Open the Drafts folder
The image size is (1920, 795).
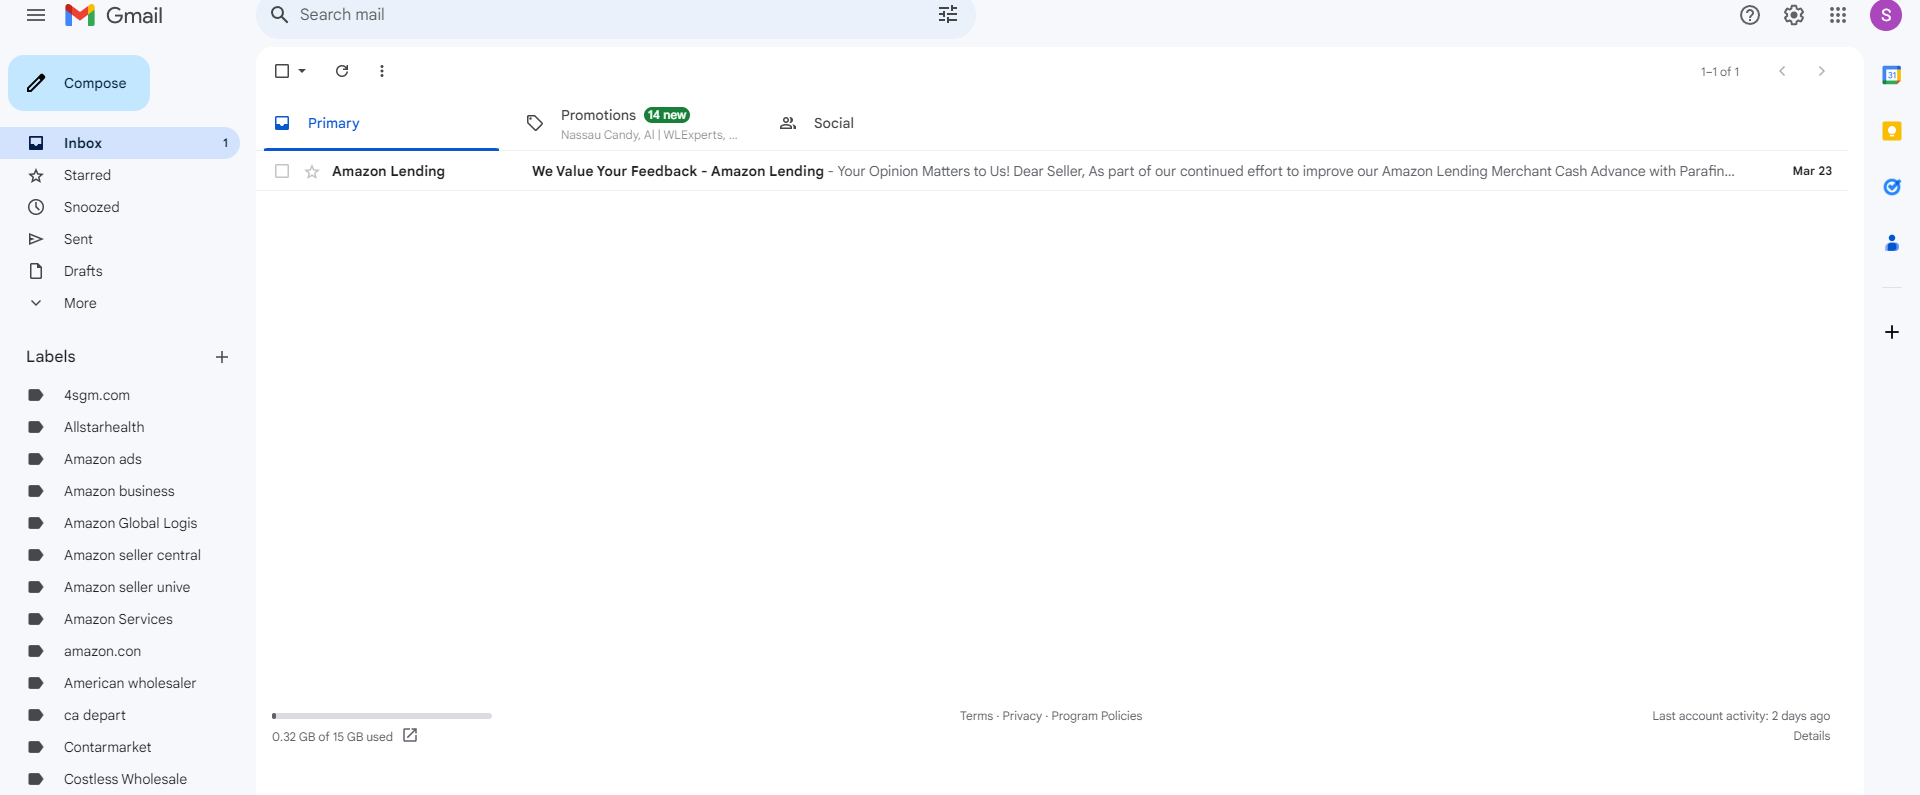120,271
